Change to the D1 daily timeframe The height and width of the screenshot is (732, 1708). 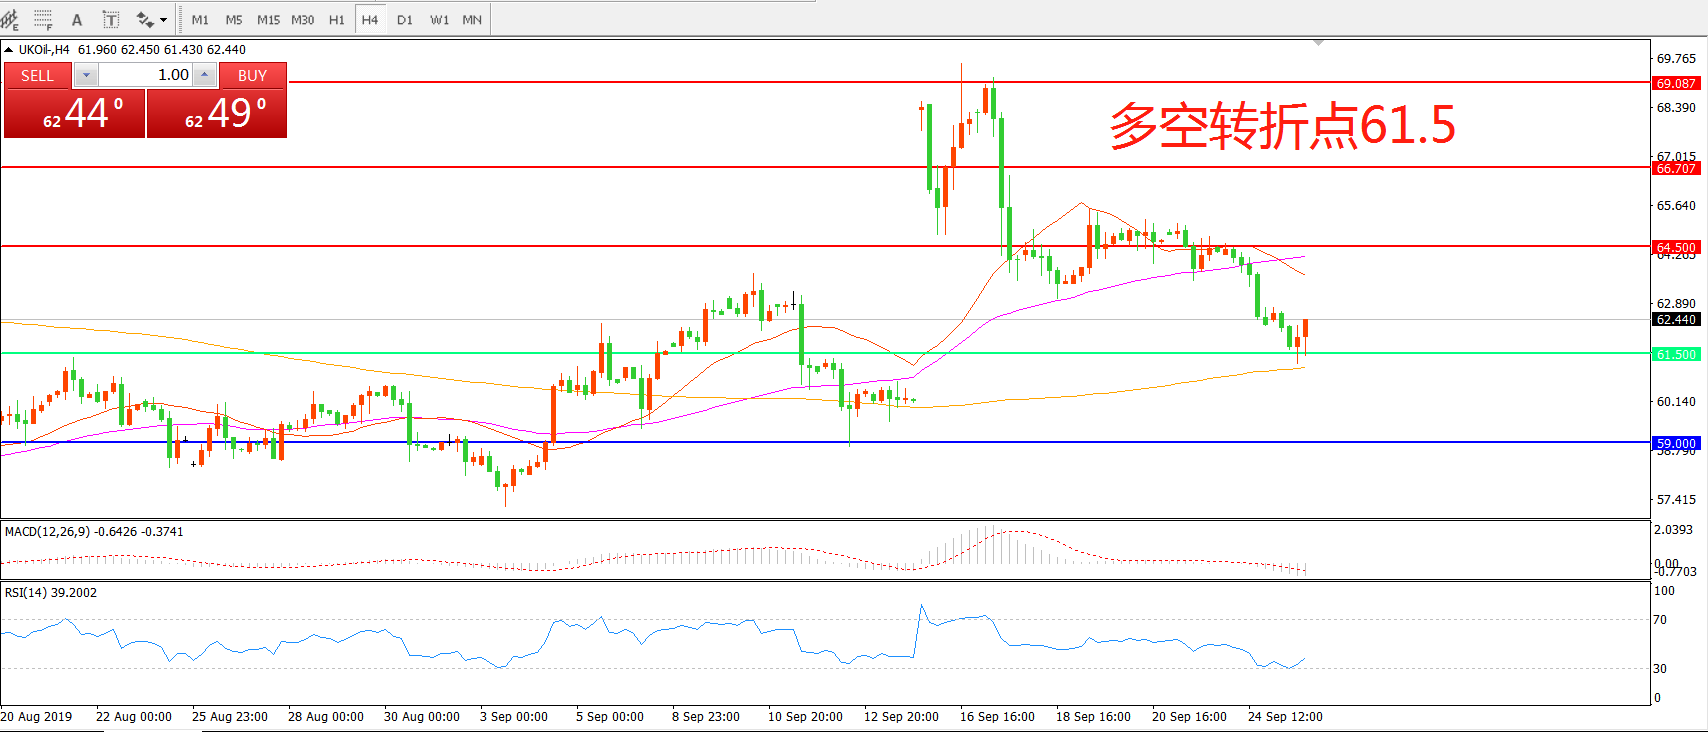point(405,19)
